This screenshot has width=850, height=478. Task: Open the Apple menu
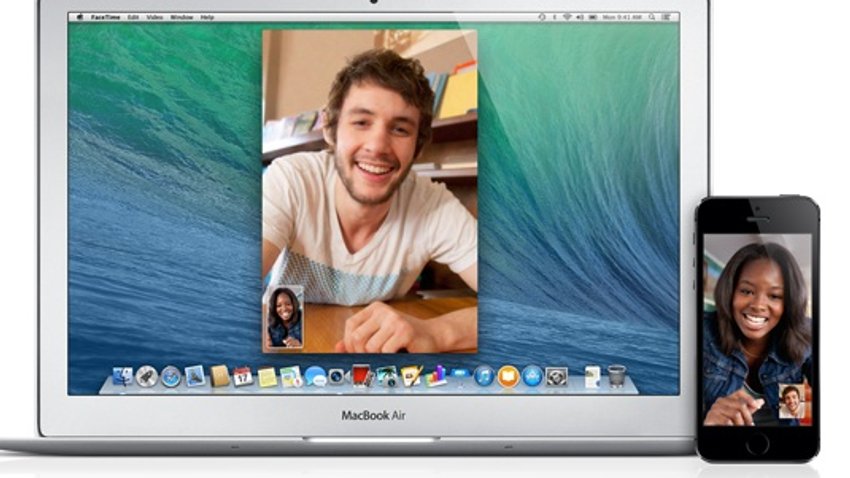[80, 17]
